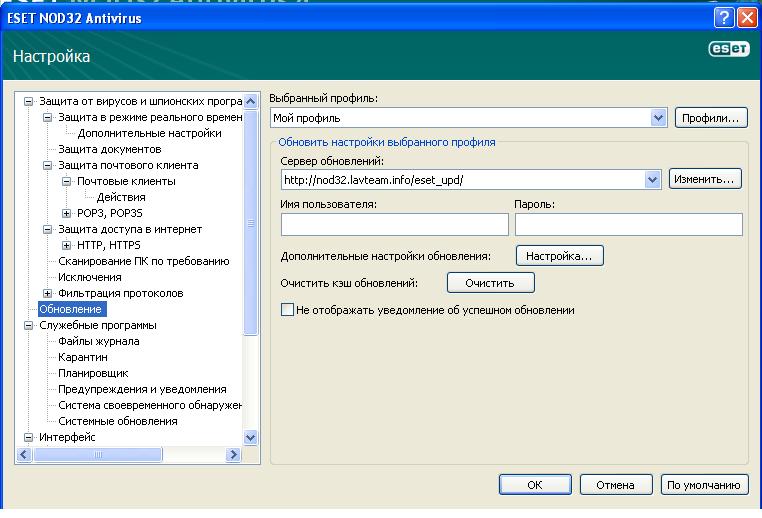Click the 'Изменить...' button
The width and height of the screenshot is (762, 518).
click(704, 179)
